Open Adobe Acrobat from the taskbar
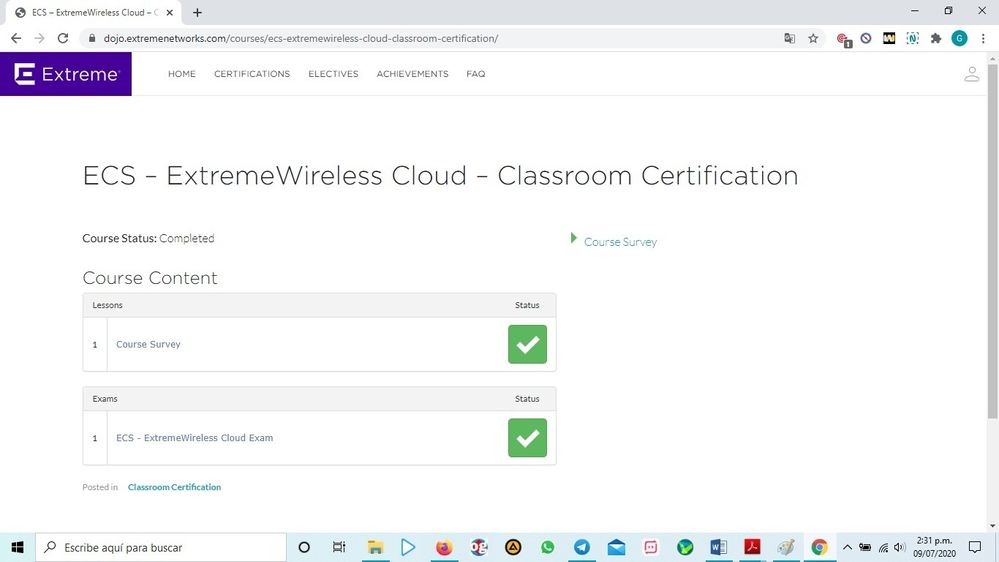Image resolution: width=999 pixels, height=562 pixels. click(x=752, y=547)
